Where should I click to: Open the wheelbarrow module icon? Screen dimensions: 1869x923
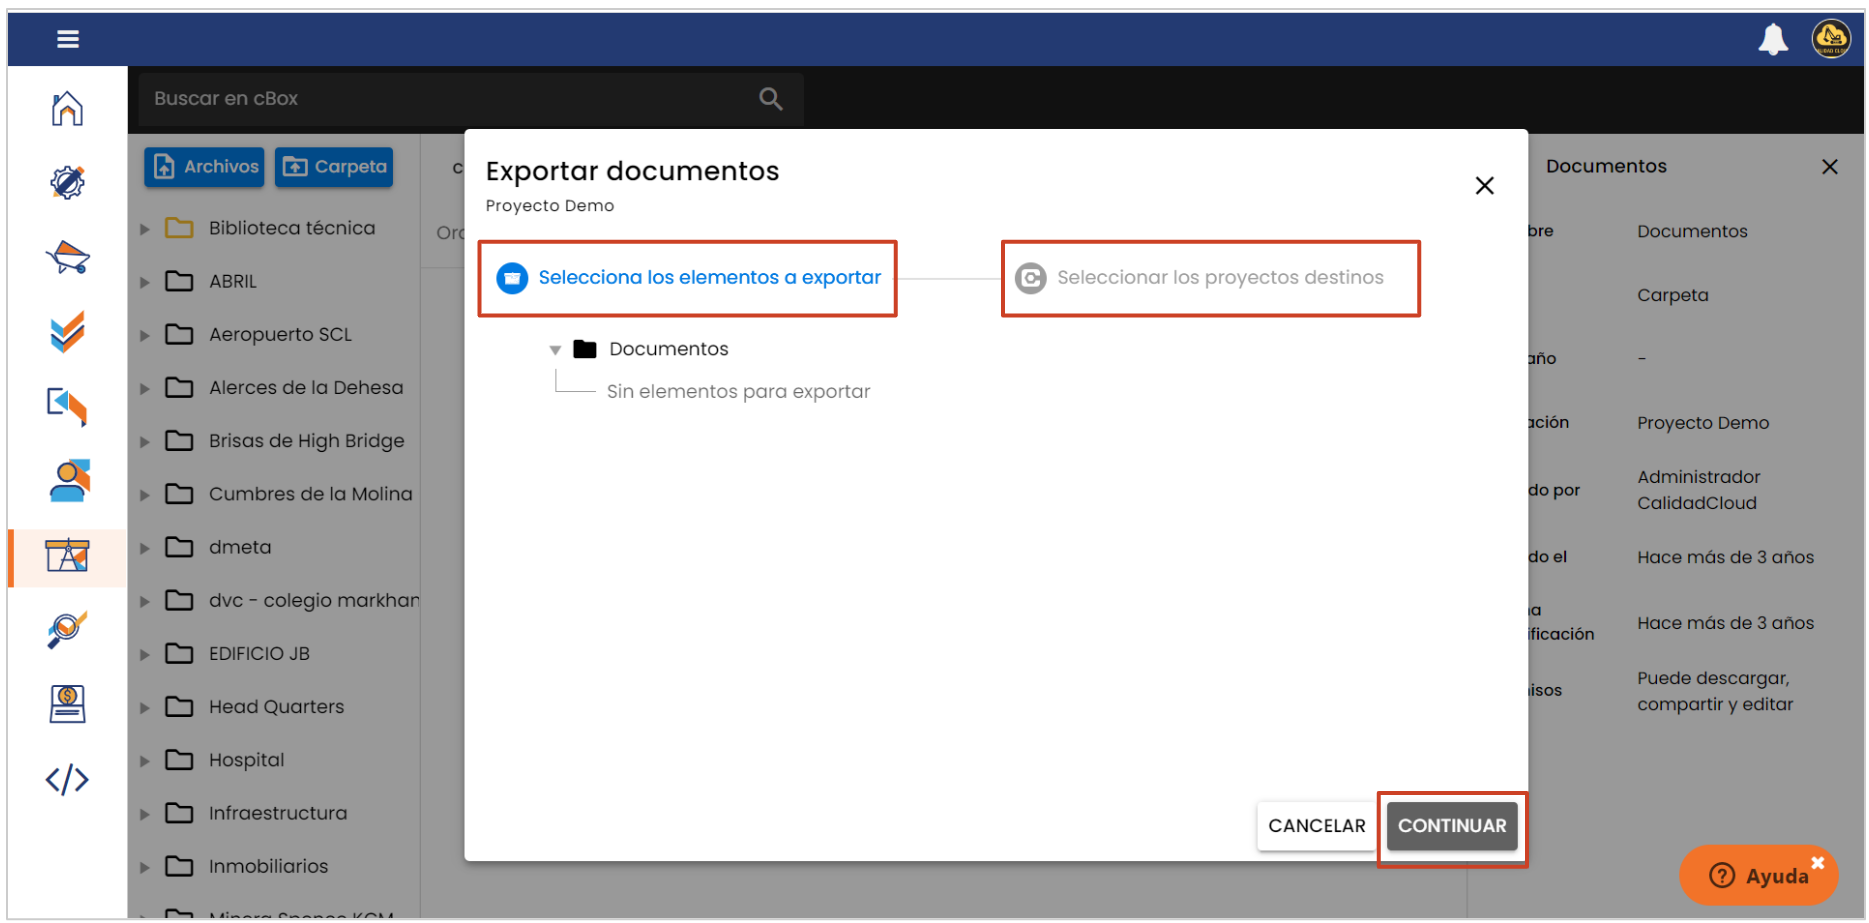pyautogui.click(x=67, y=257)
